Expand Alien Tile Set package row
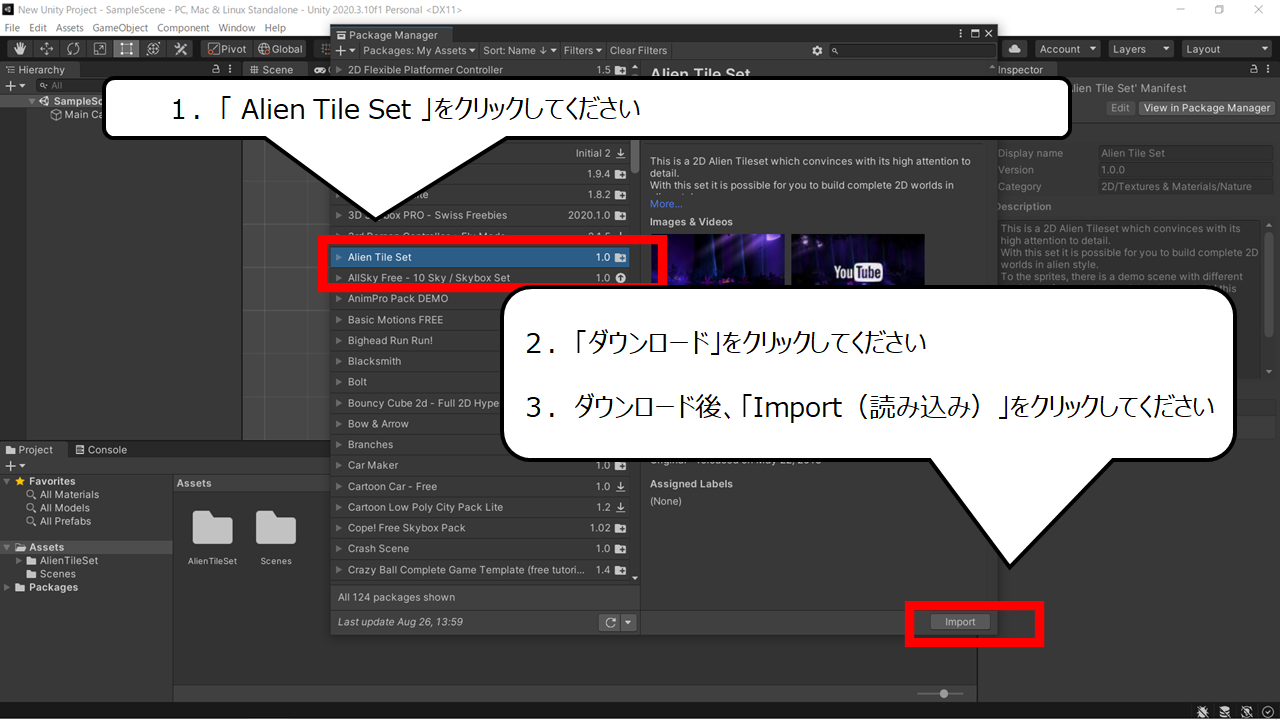 pyautogui.click(x=339, y=257)
